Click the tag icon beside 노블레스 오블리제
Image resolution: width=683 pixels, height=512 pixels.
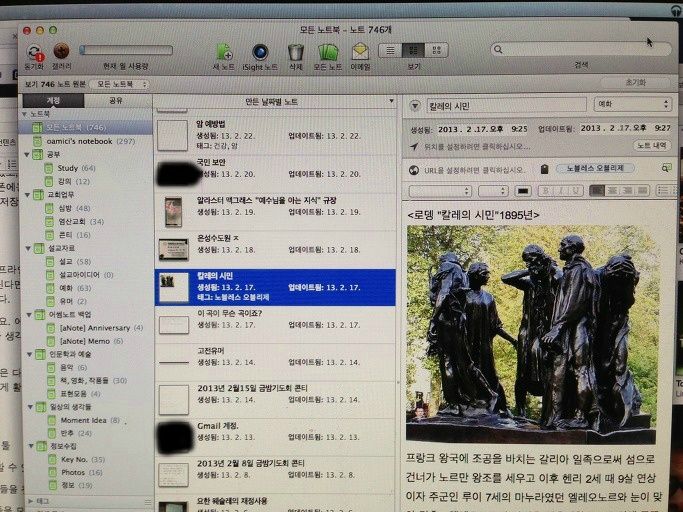[x=544, y=169]
